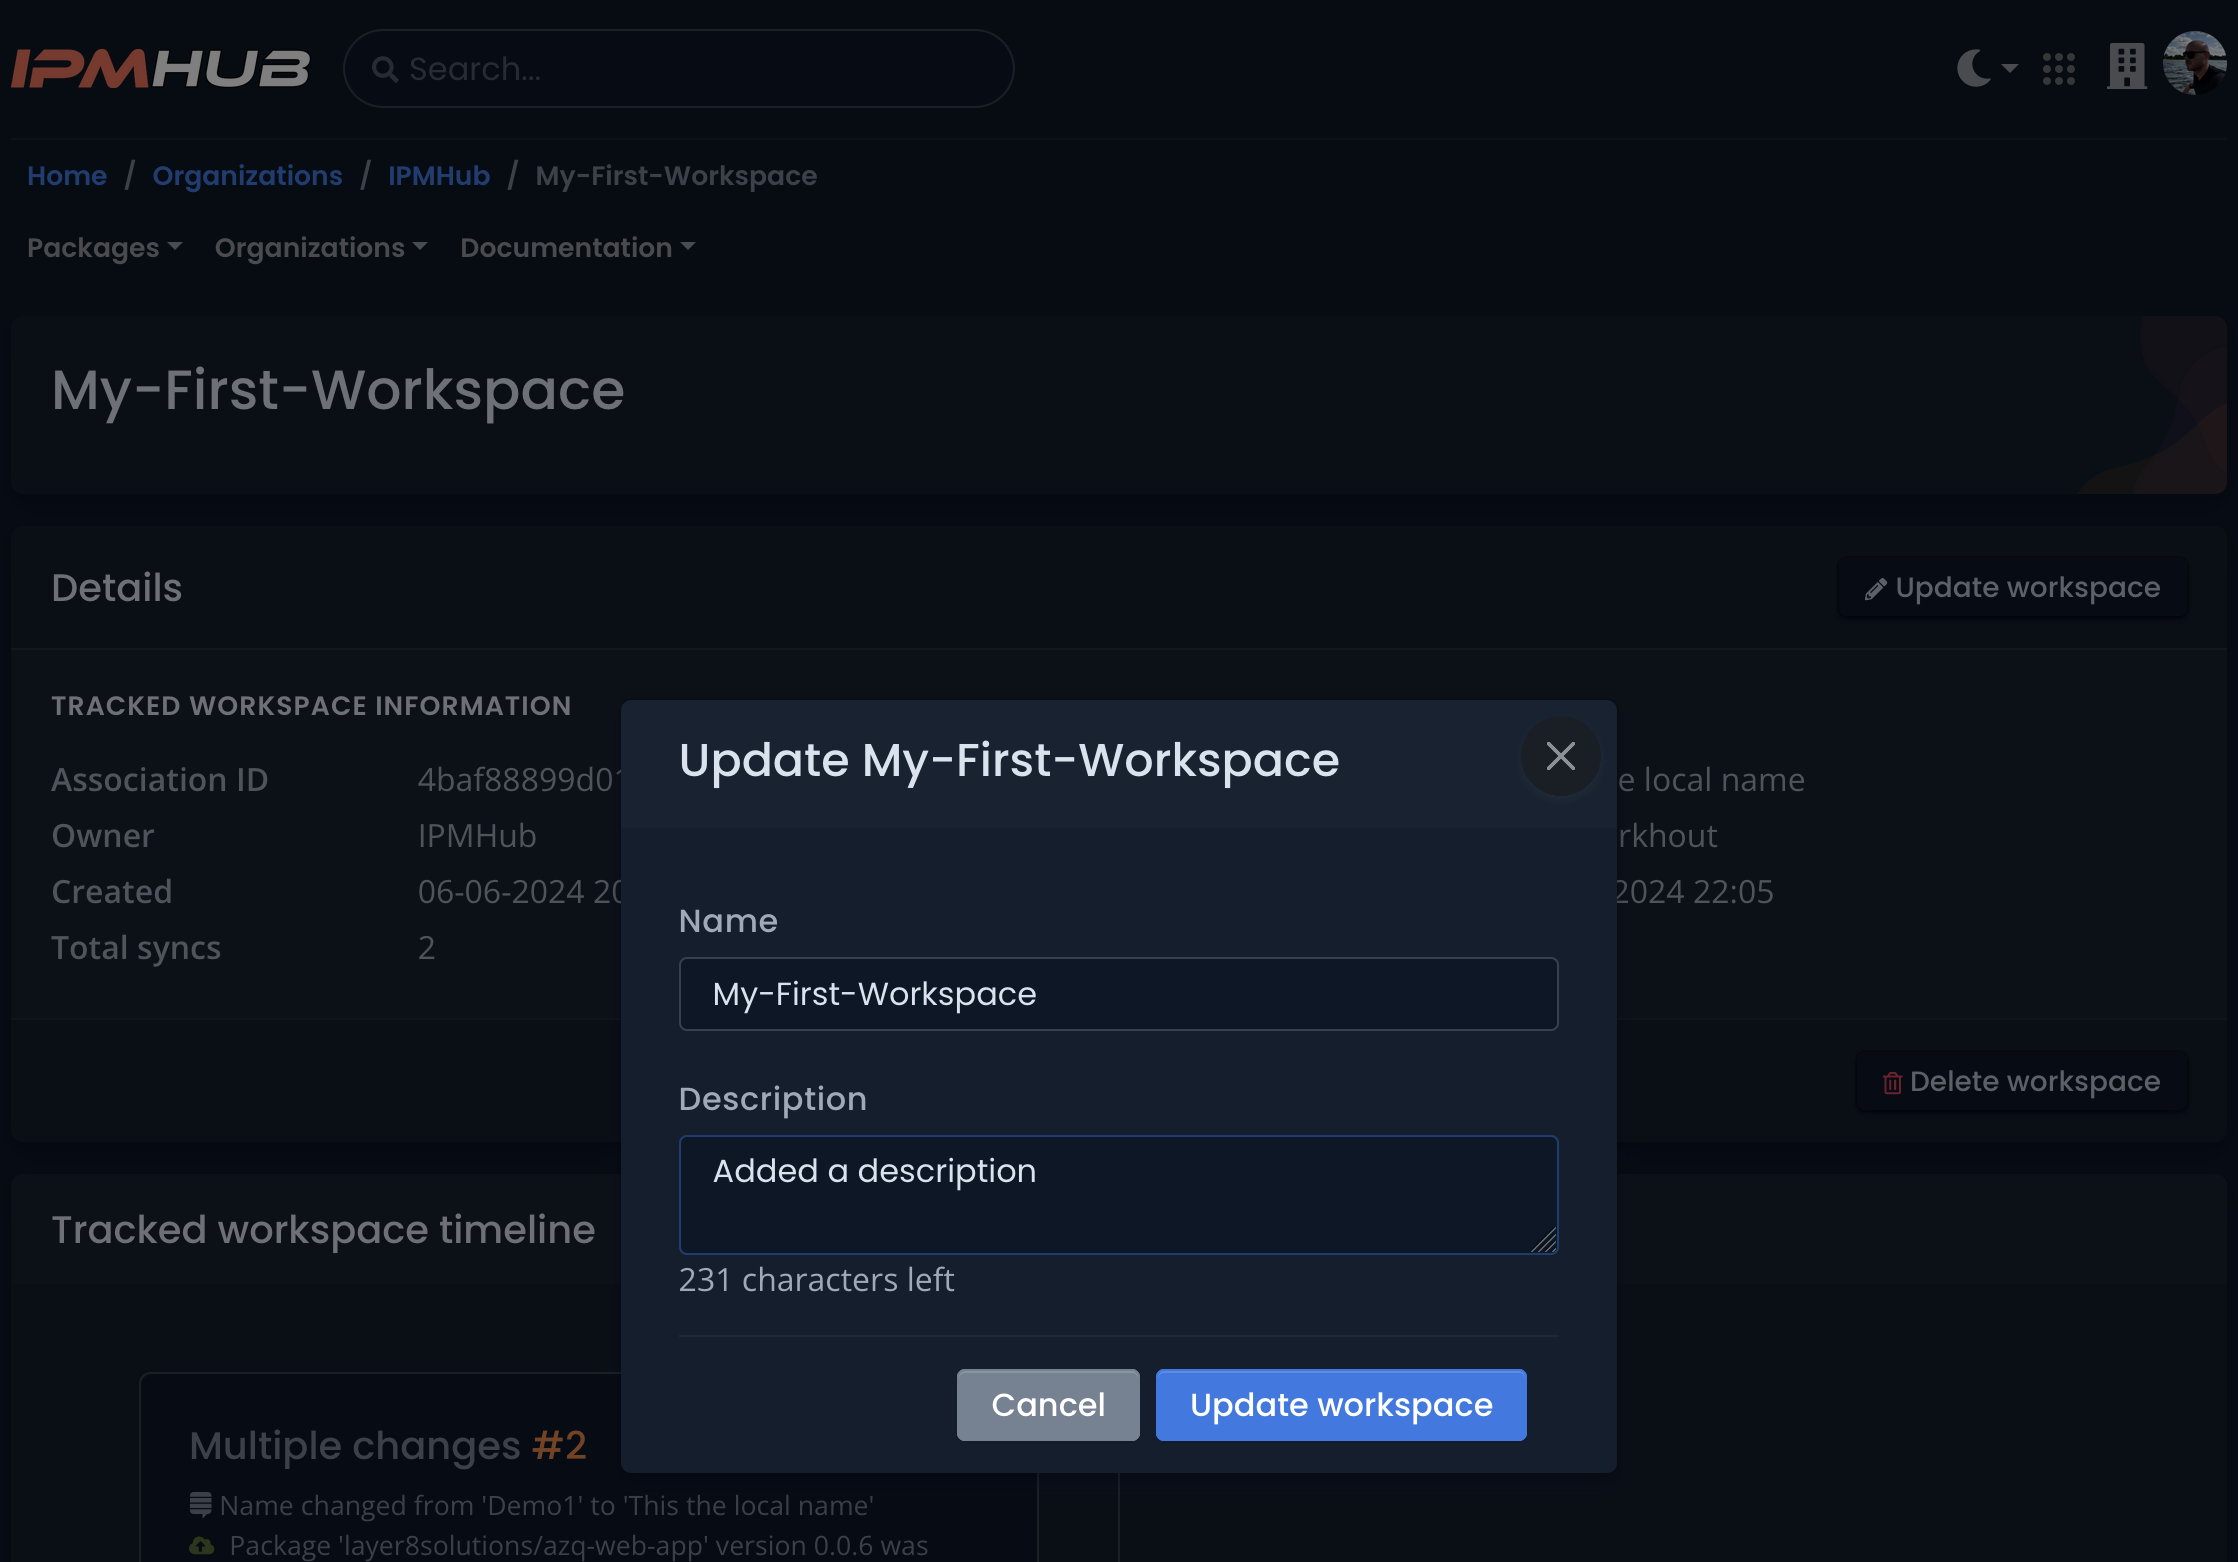Select the Name input field

coord(1117,994)
